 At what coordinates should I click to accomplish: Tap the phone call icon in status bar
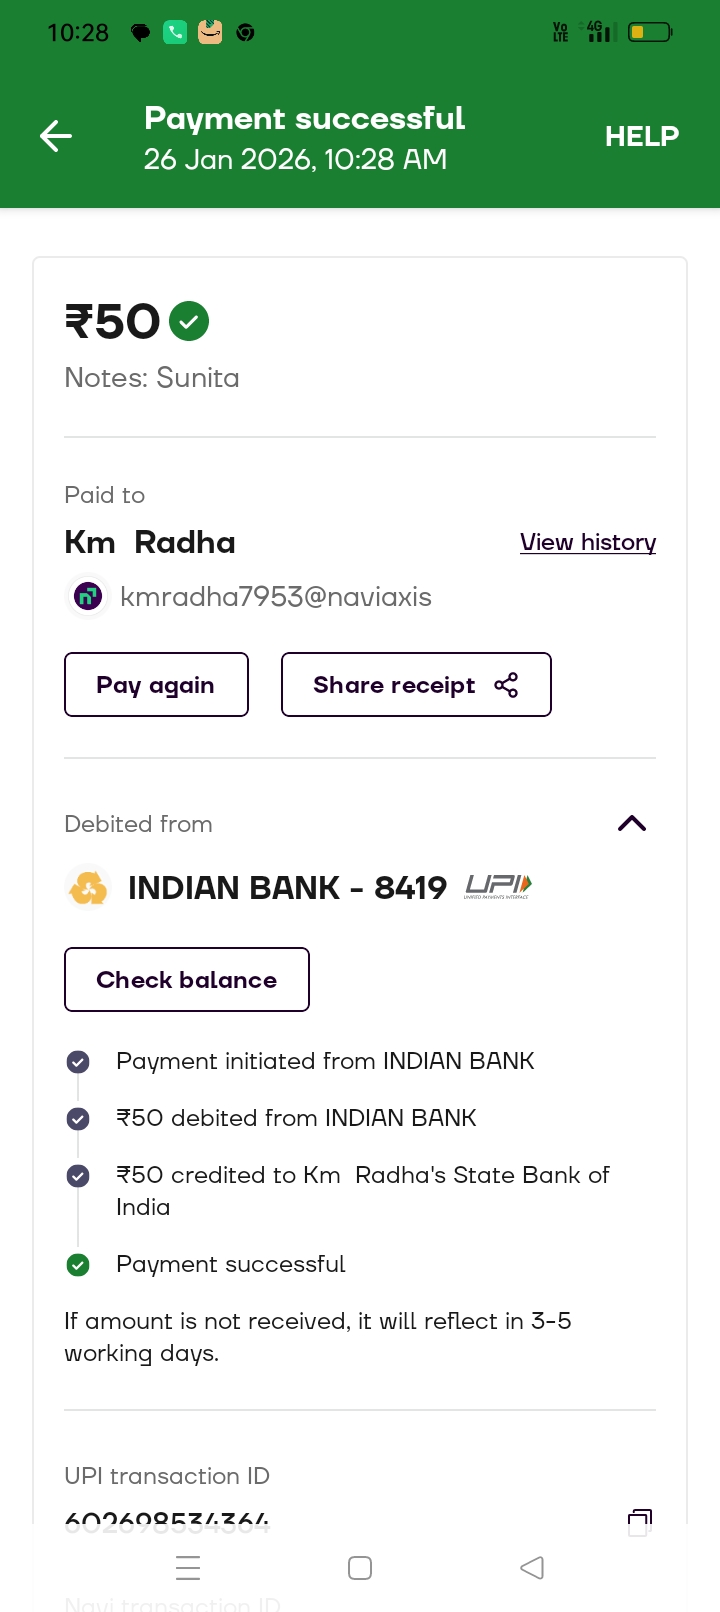point(175,33)
